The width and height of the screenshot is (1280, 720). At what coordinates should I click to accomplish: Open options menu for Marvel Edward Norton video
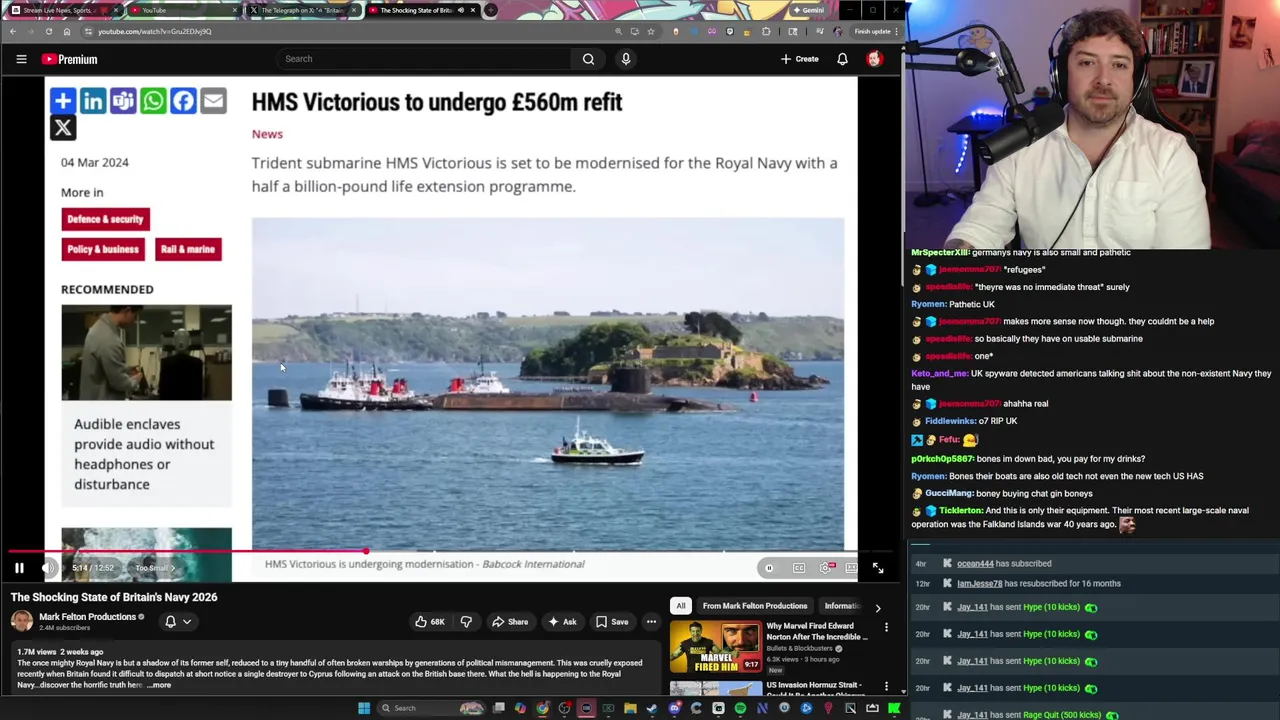(x=886, y=628)
